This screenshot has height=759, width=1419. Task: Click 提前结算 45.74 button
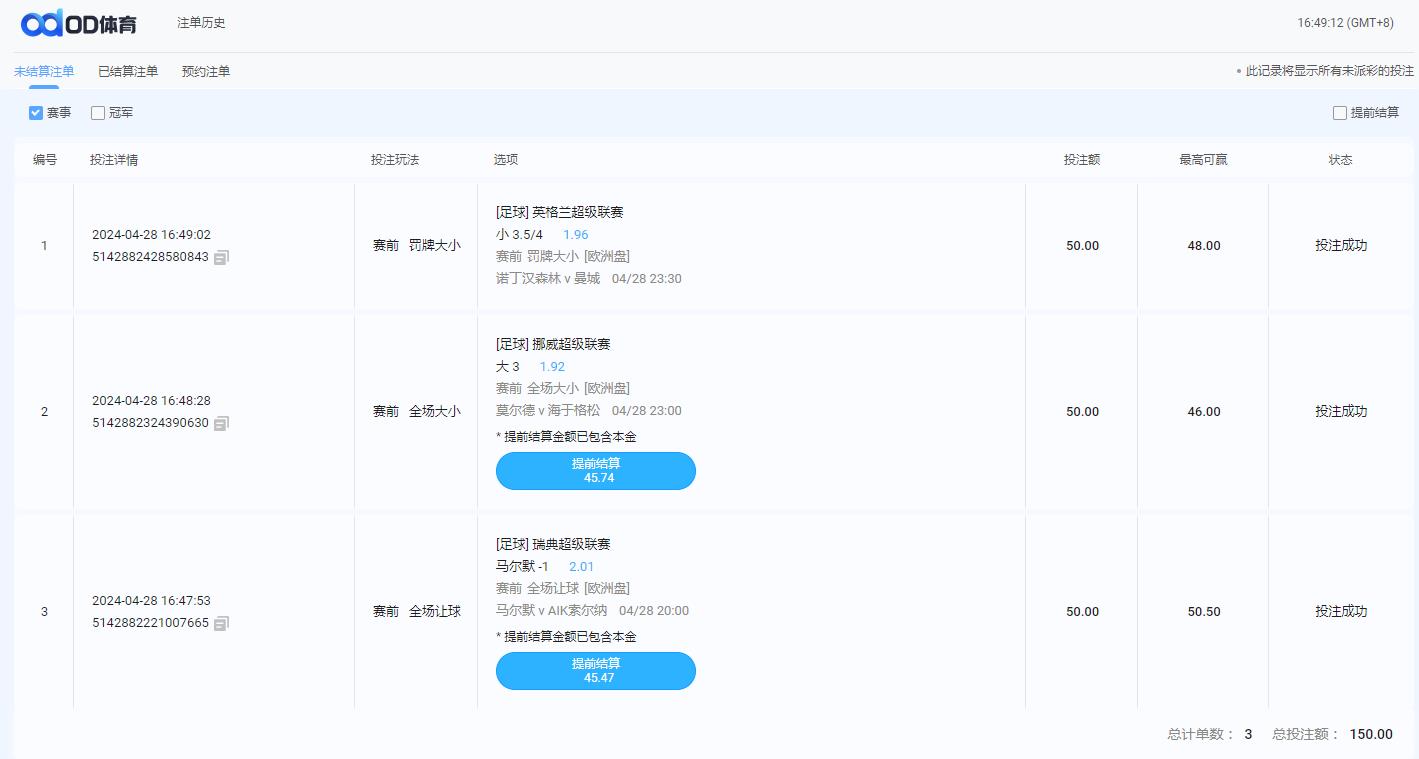coord(596,471)
